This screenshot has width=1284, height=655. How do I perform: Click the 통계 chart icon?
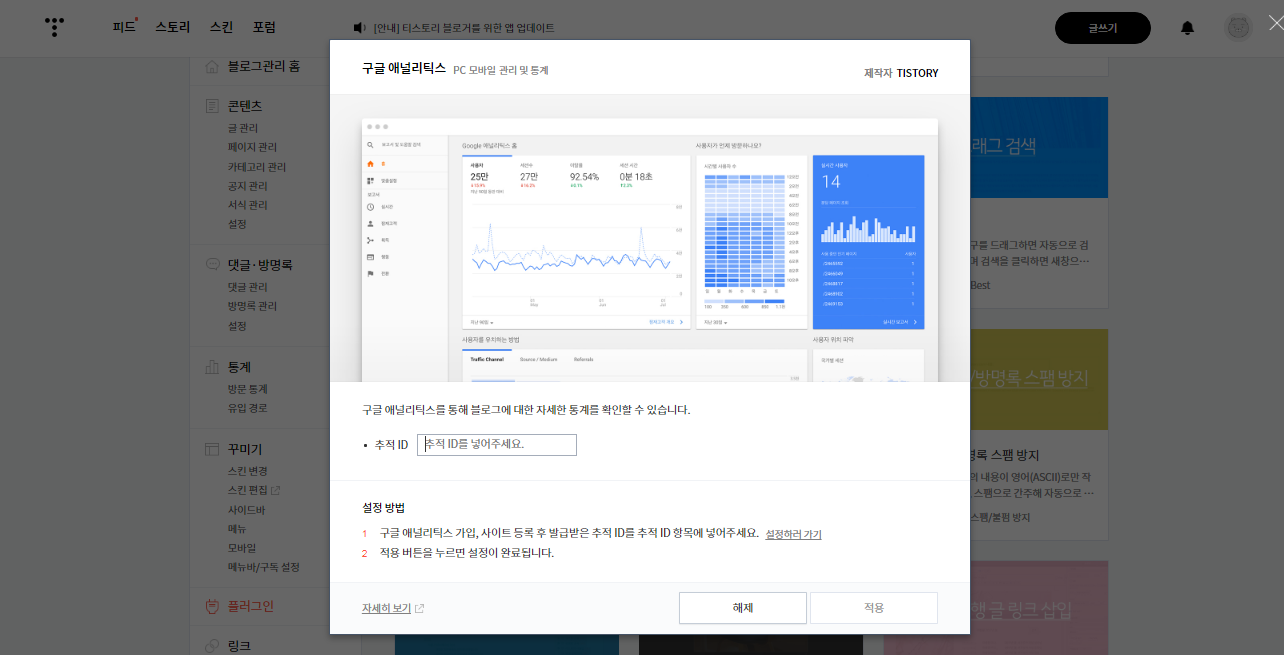click(x=212, y=367)
